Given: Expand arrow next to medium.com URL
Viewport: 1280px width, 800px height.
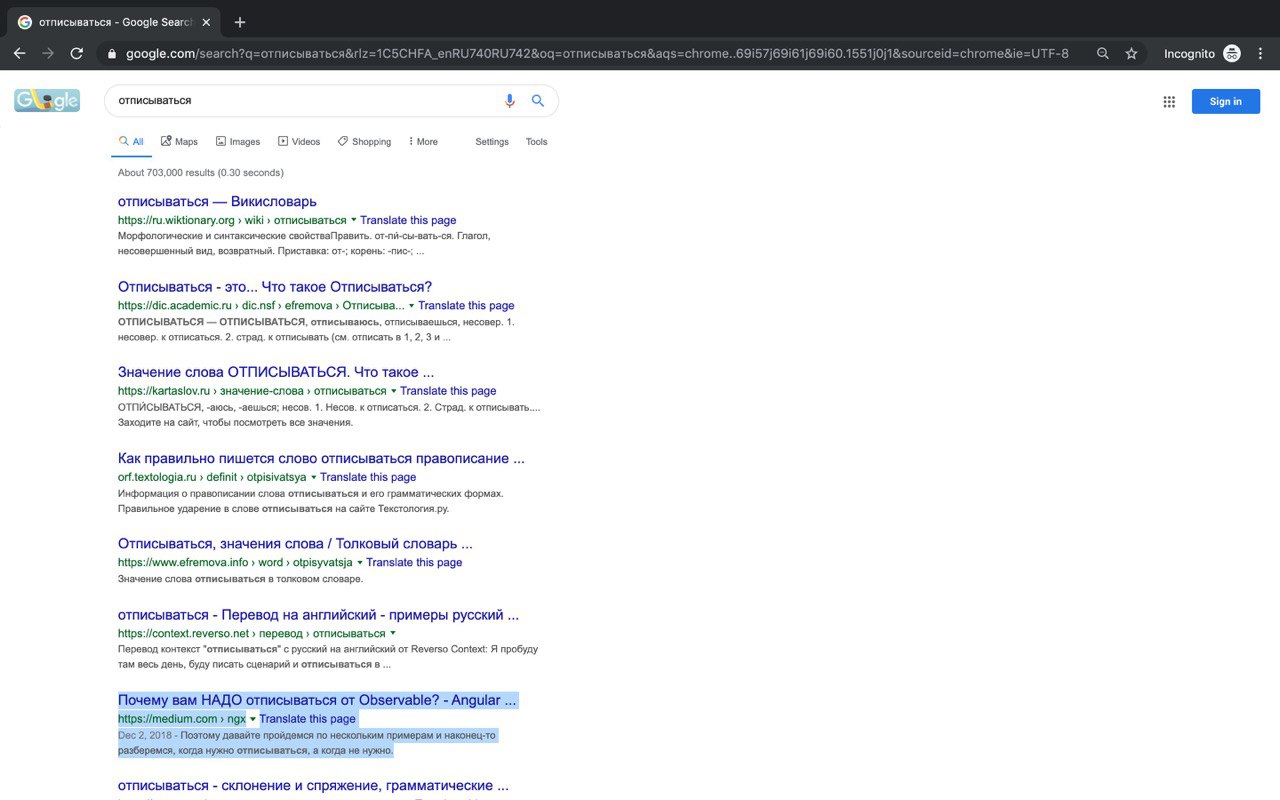Looking at the screenshot, I should 253,719.
